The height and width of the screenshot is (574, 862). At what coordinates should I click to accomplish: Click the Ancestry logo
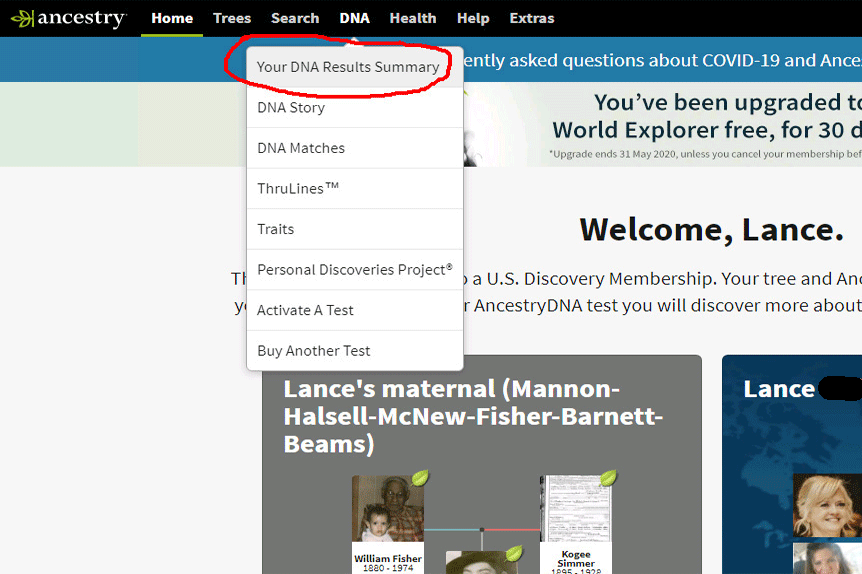[x=69, y=18]
